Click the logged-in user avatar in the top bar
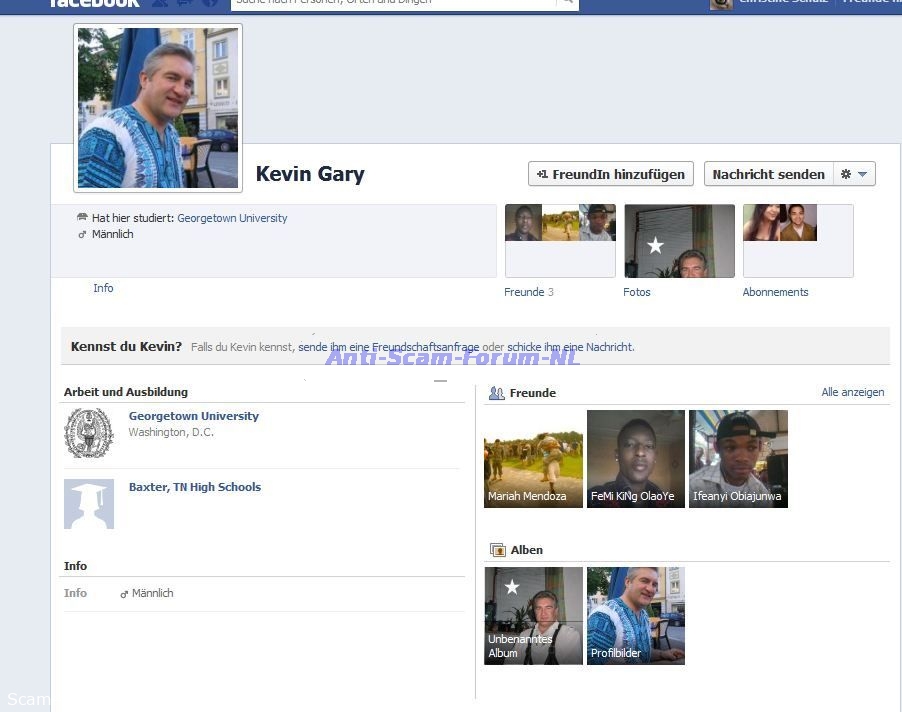Viewport: 902px width, 712px height. point(721,4)
